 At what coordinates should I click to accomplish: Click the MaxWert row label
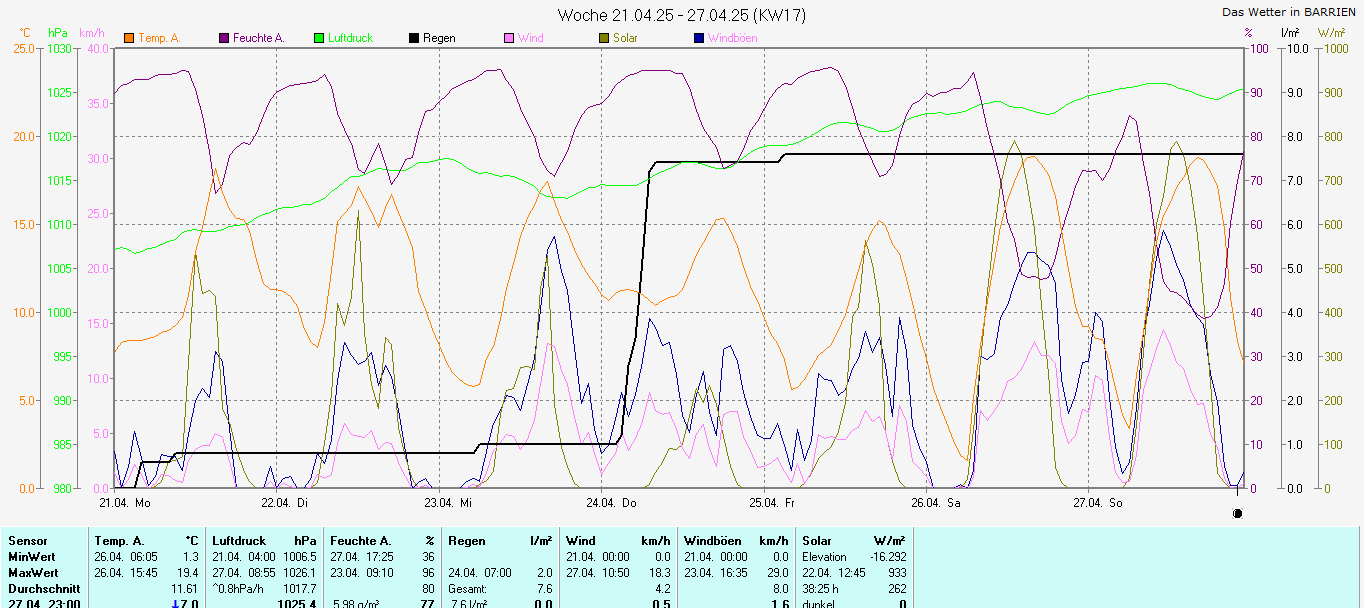[x=32, y=573]
